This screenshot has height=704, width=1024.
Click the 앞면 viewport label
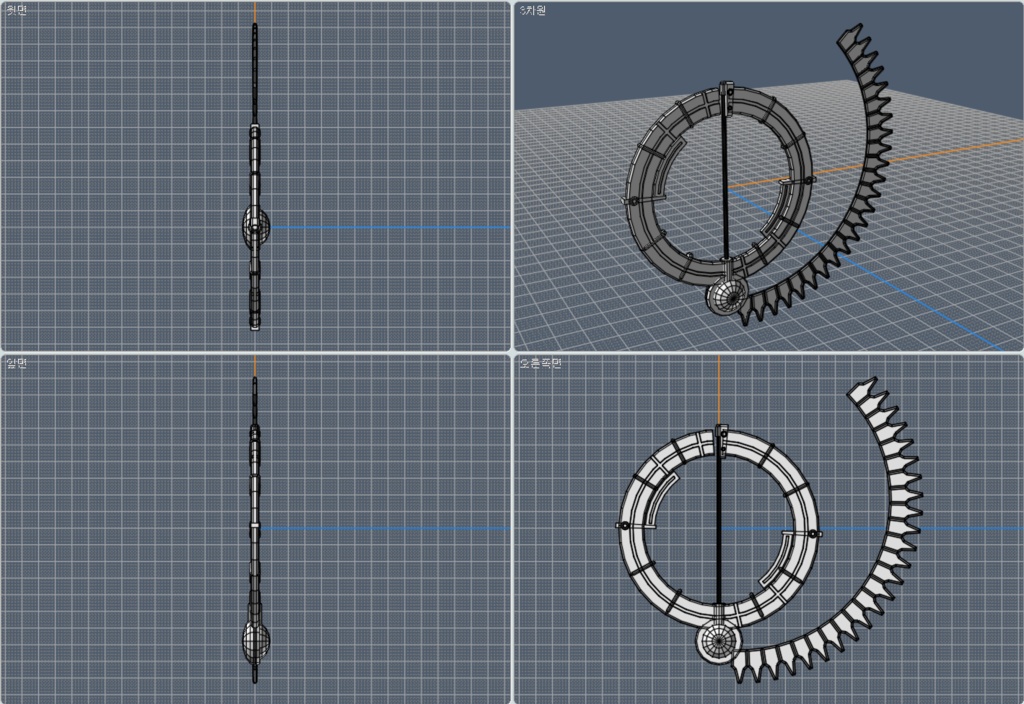point(18,361)
